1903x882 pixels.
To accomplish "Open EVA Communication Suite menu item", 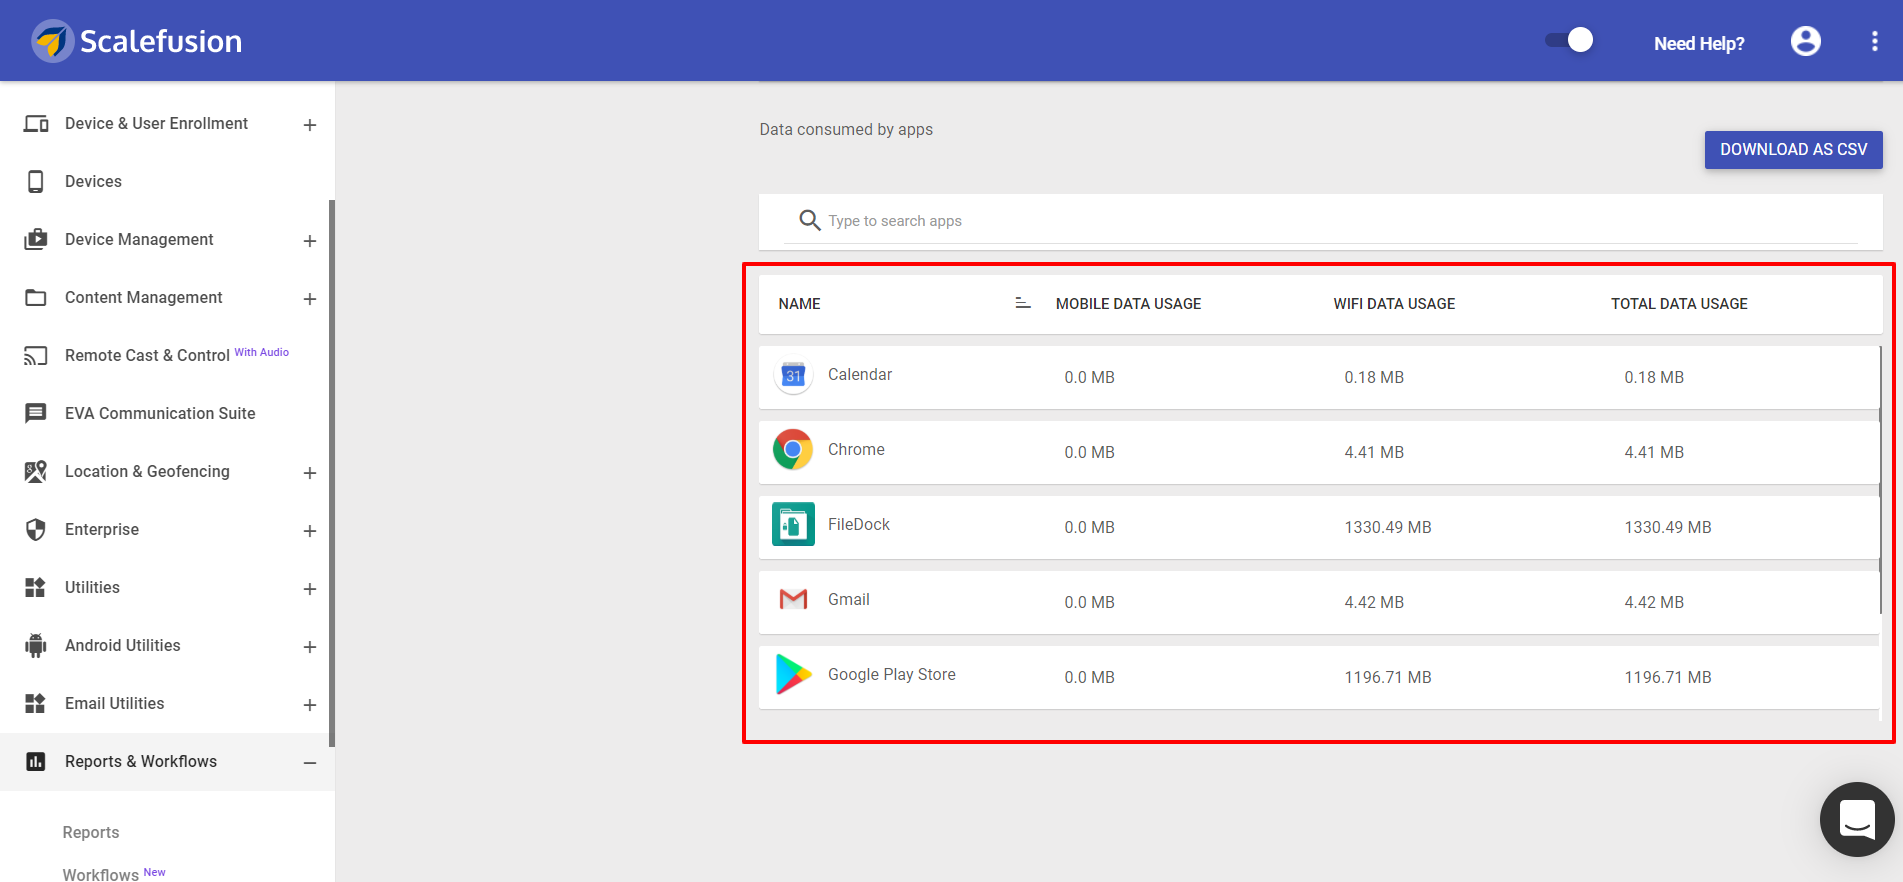I will (160, 413).
